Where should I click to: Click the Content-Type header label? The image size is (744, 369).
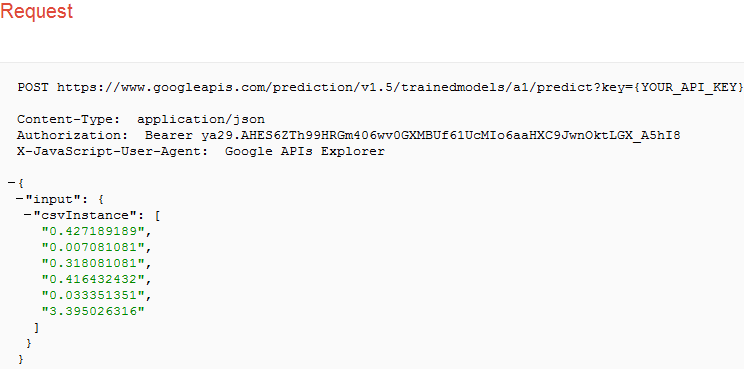69,119
